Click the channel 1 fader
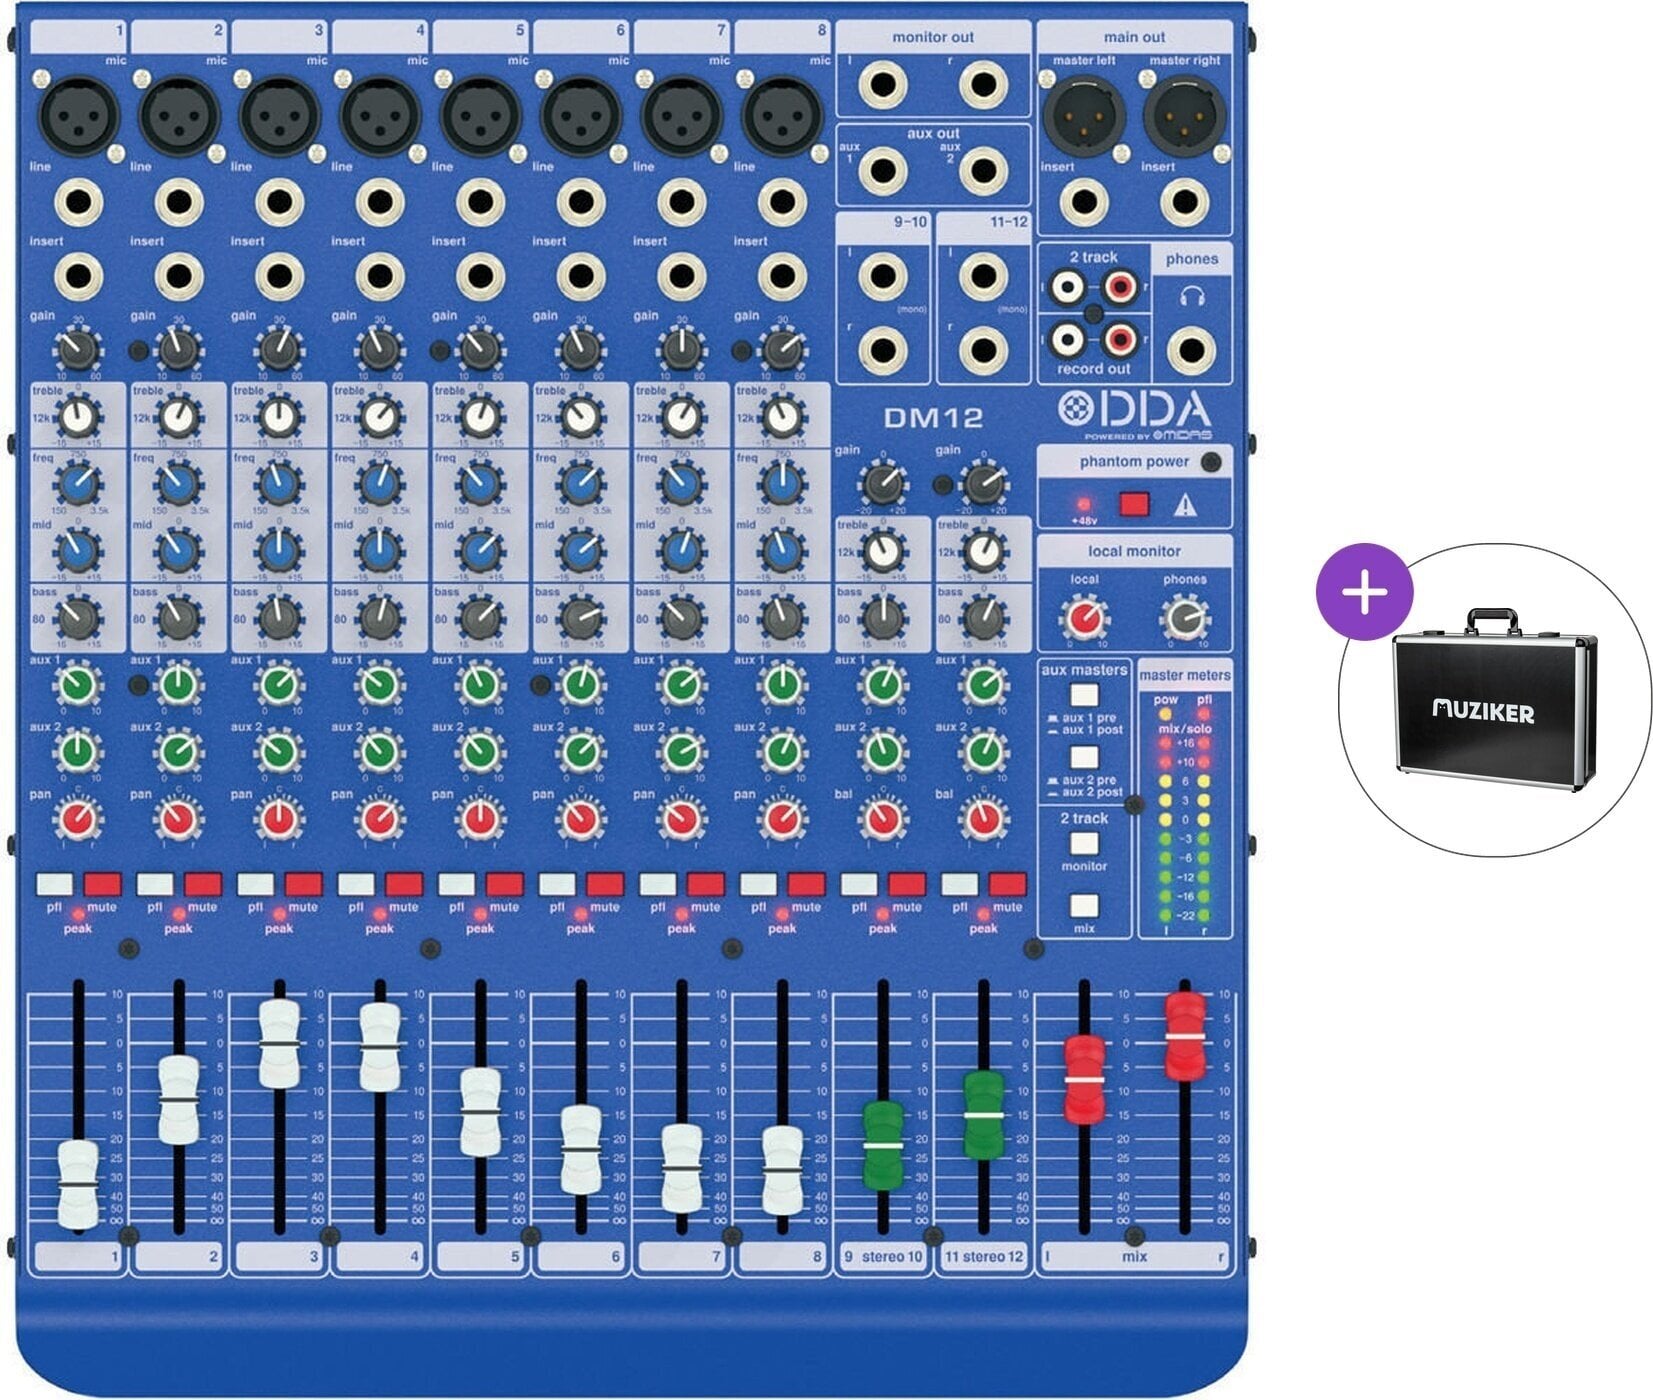This screenshot has width=1653, height=1400. pos(78,1184)
